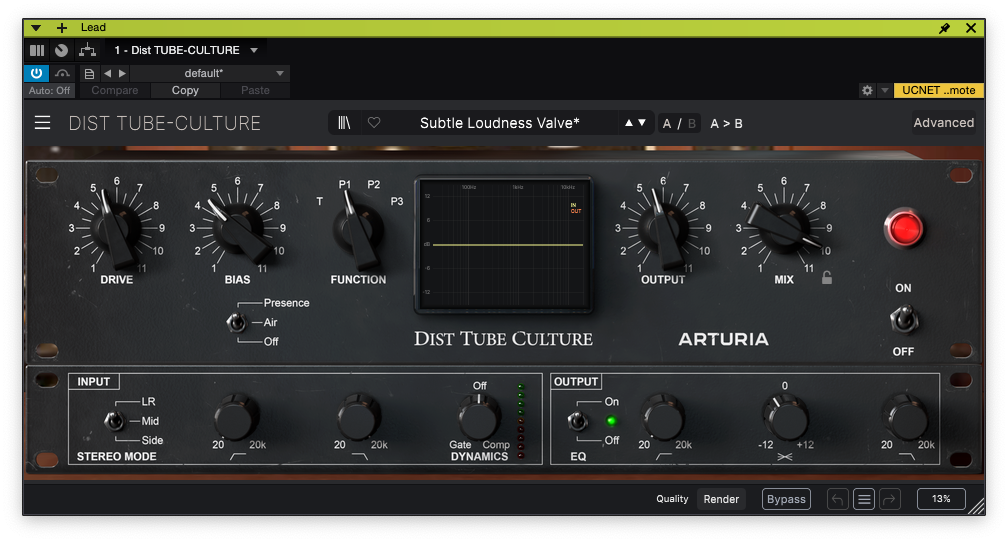Screen dimensions: 1008x542
Task: Click the macro dial icon
Action: pos(62,50)
